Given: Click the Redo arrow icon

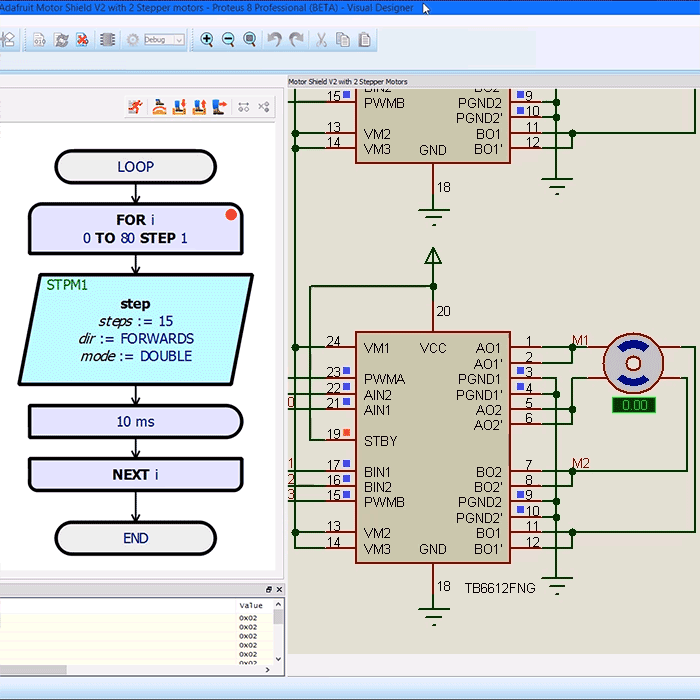Looking at the screenshot, I should pyautogui.click(x=296, y=40).
